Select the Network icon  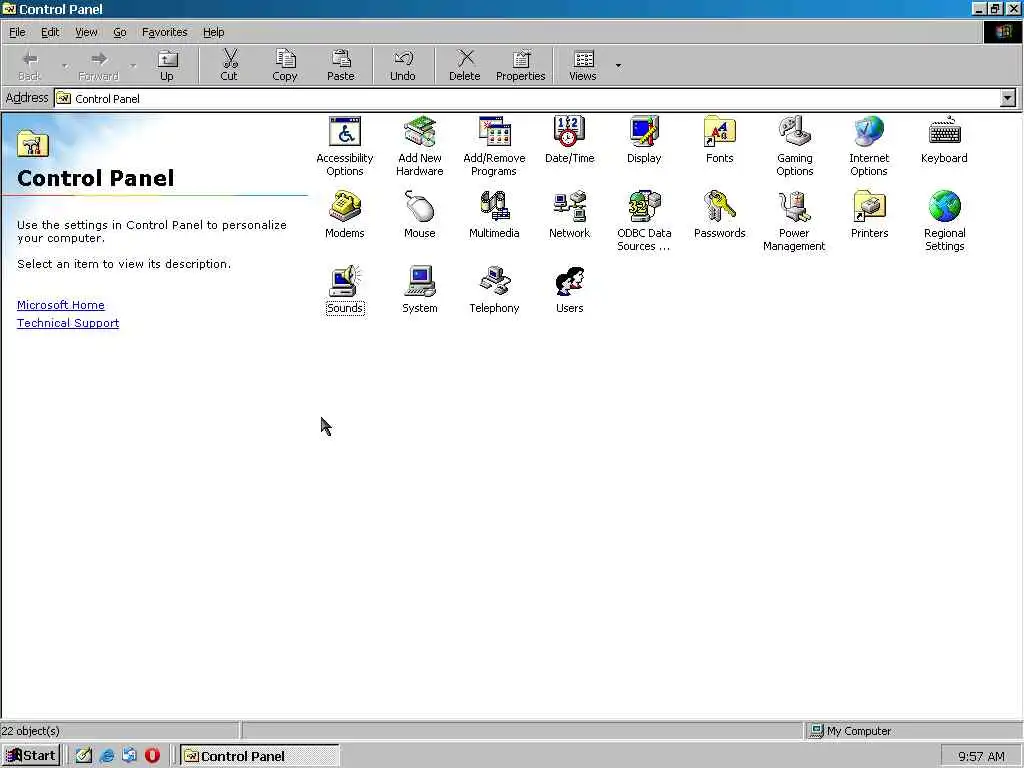(x=569, y=207)
